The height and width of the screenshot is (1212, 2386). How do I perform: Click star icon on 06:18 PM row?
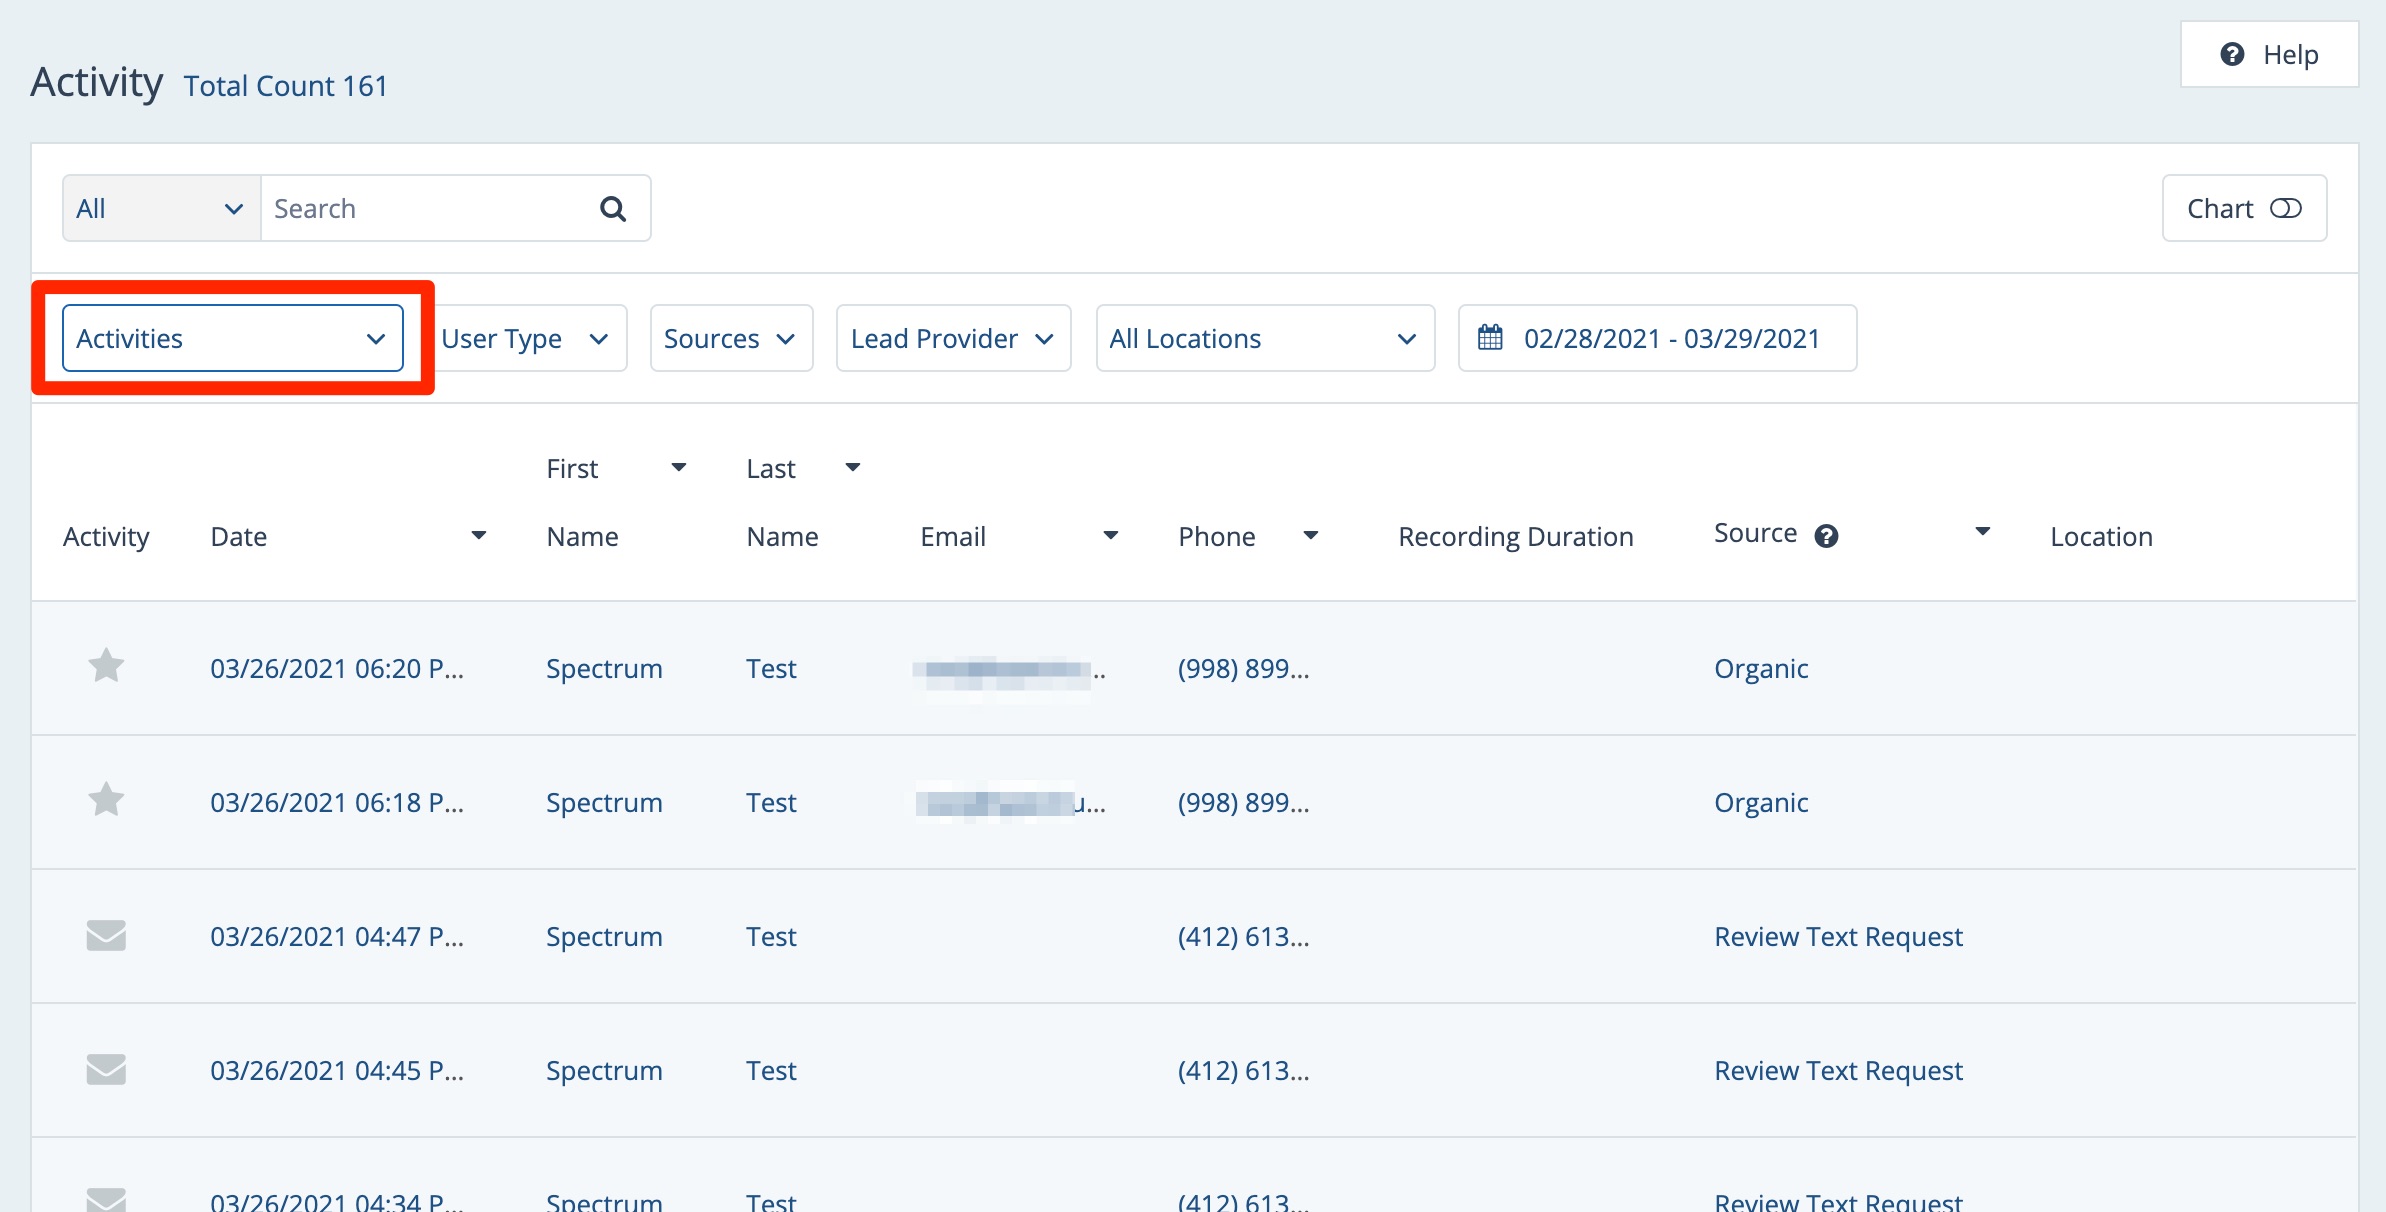tap(106, 800)
